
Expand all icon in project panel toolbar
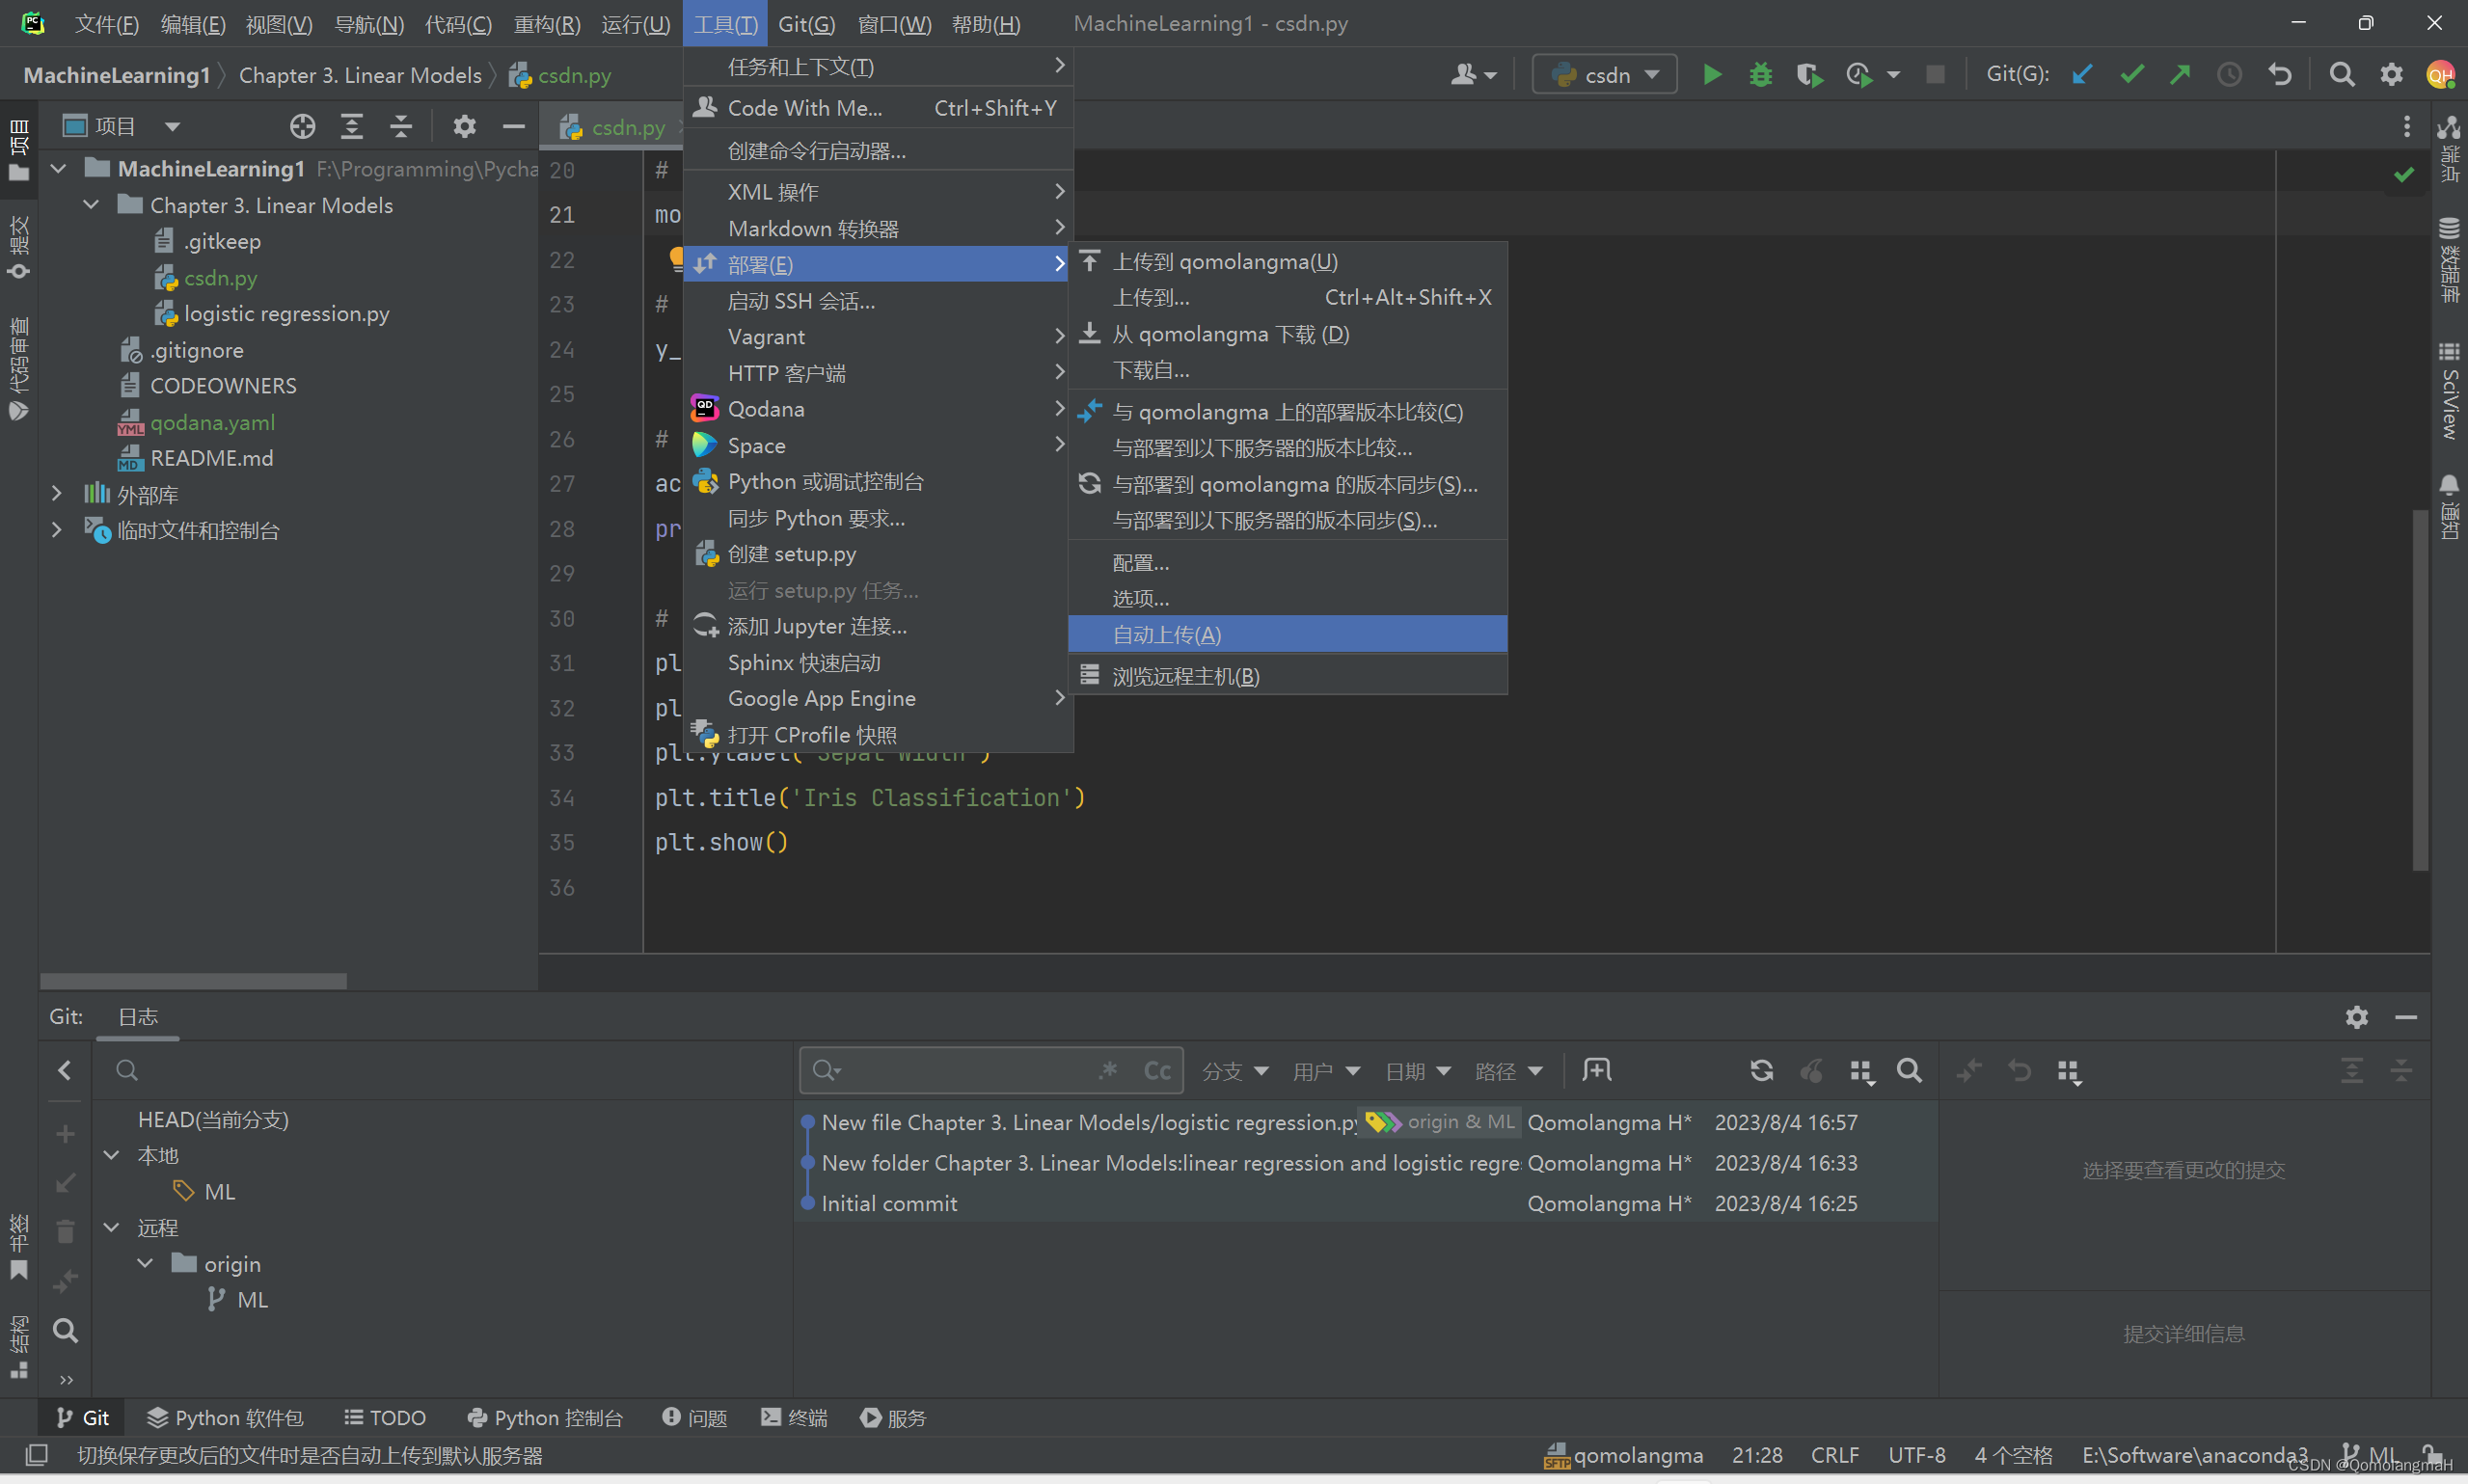point(352,126)
